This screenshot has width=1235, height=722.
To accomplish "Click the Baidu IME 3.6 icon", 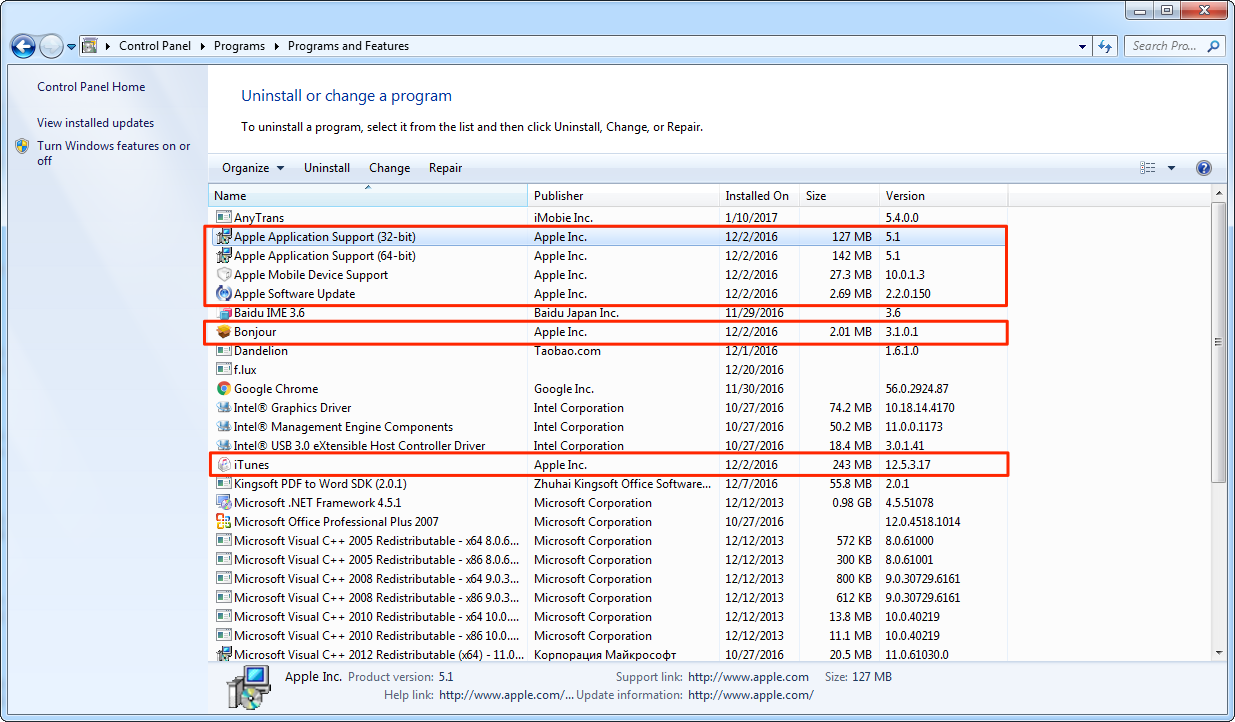I will coord(224,313).
